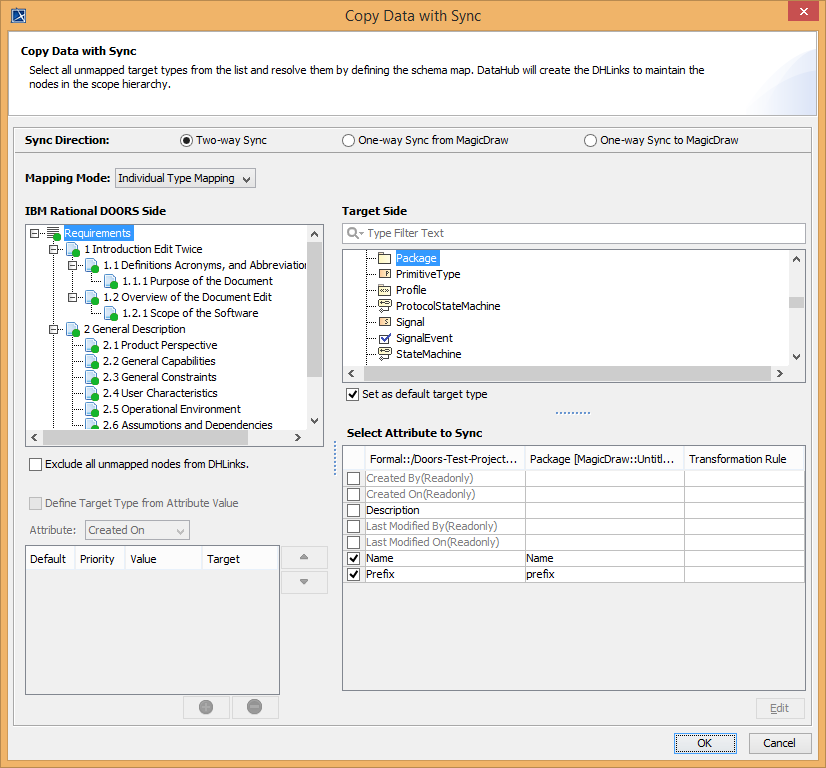Click the SignalEvent icon in target list
The image size is (826, 768).
click(385, 338)
